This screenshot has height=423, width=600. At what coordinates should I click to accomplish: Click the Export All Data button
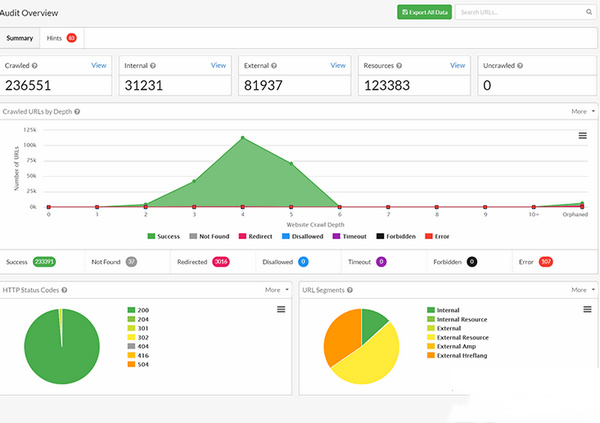coord(422,13)
